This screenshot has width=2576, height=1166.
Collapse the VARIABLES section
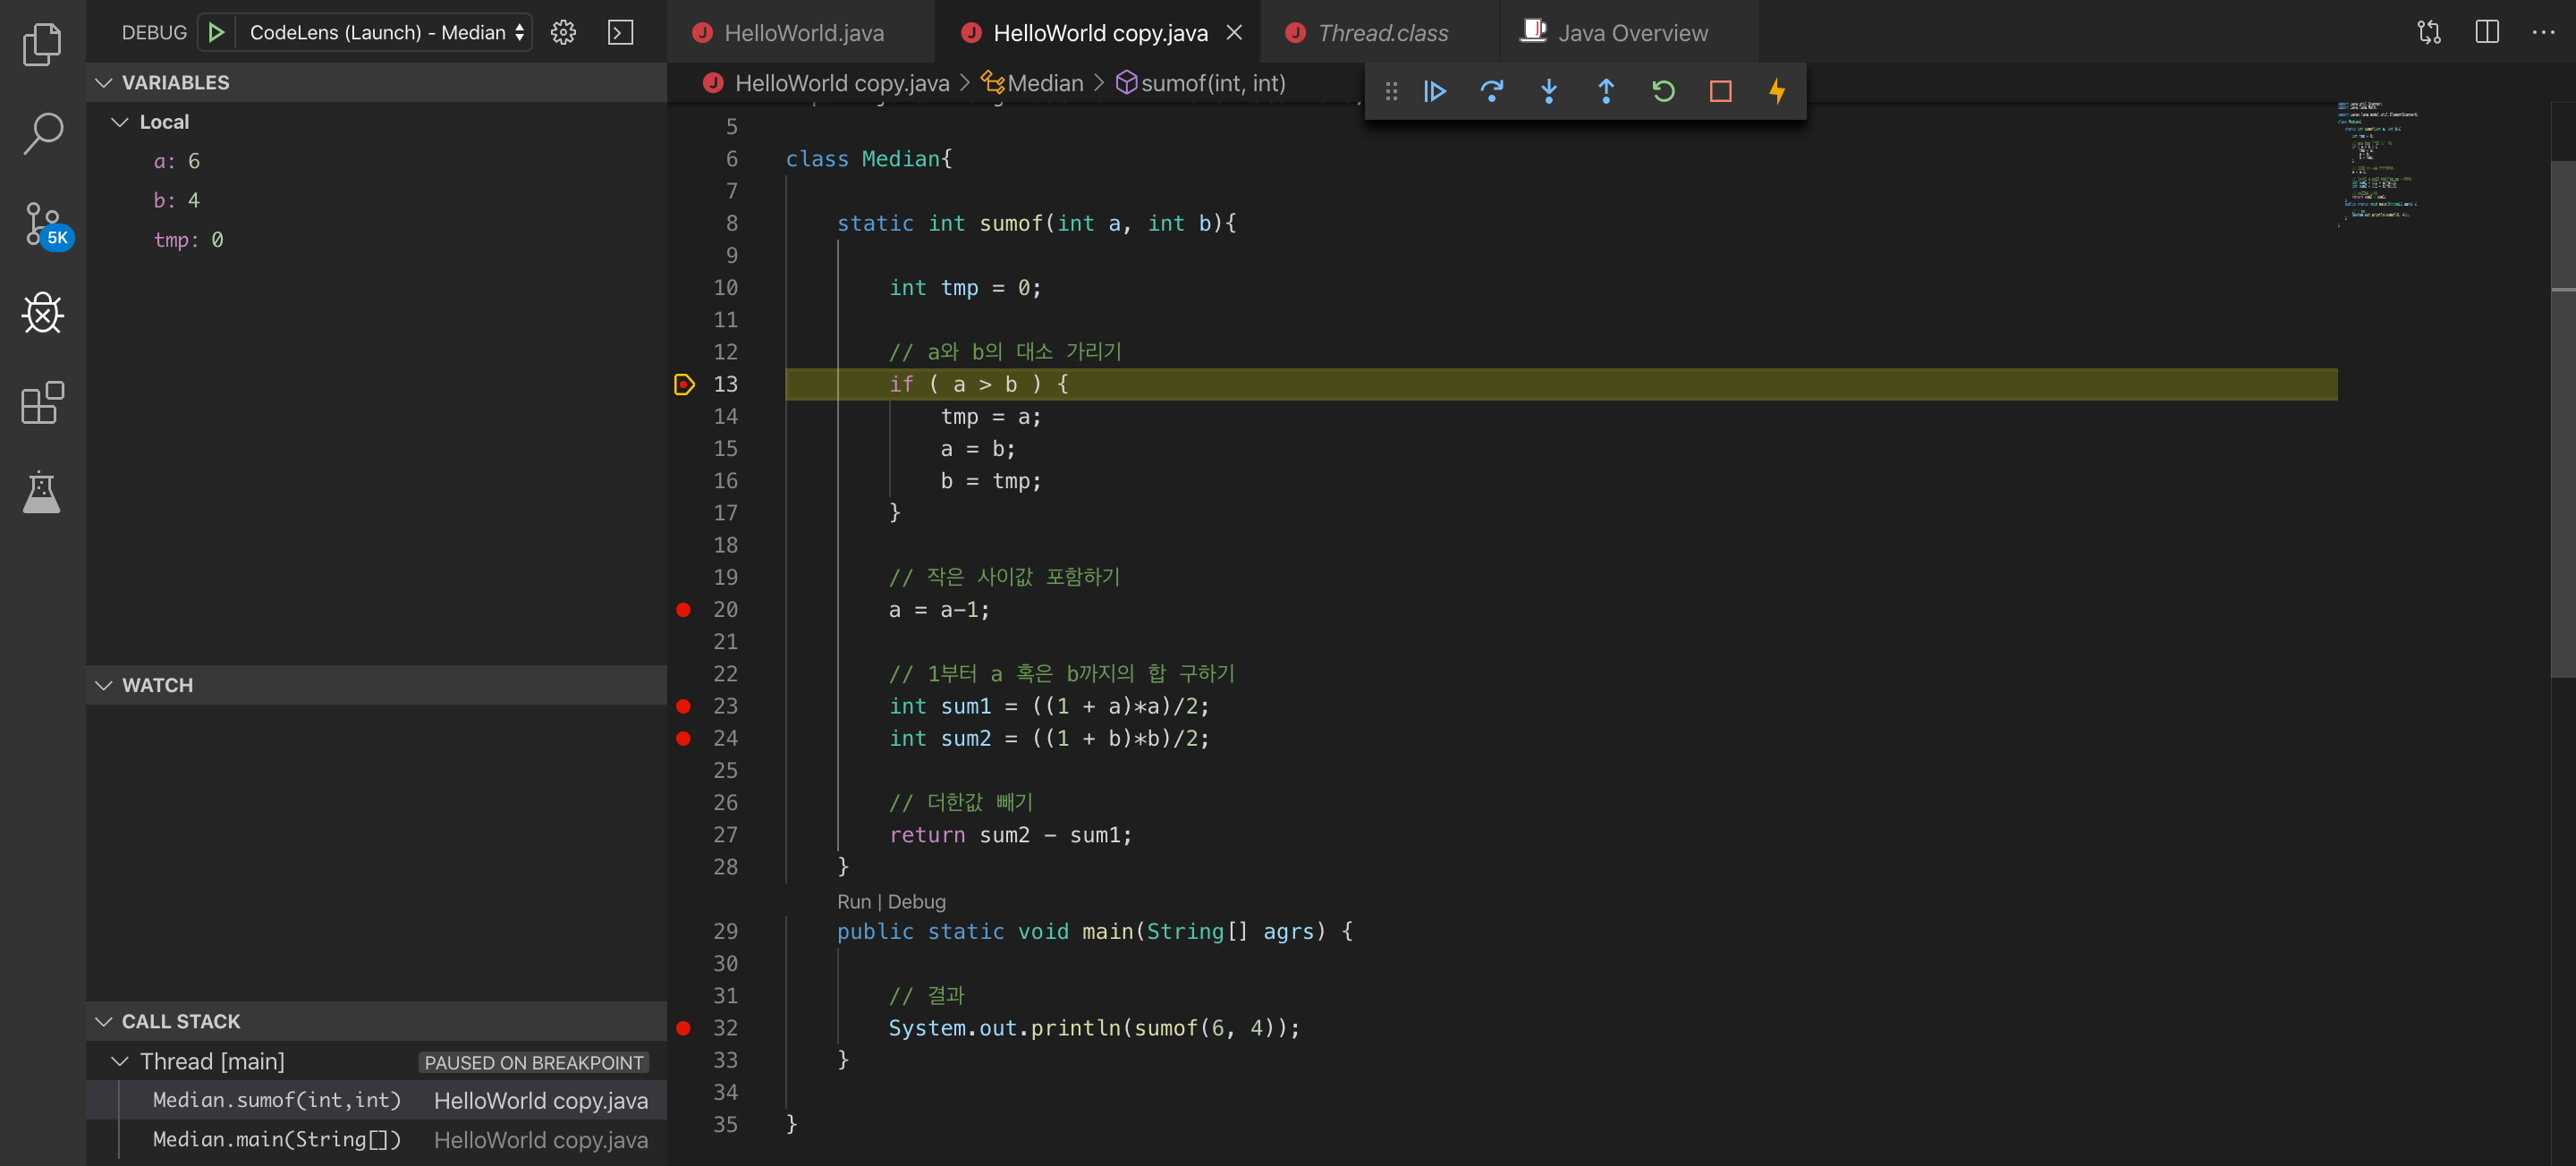click(376, 83)
